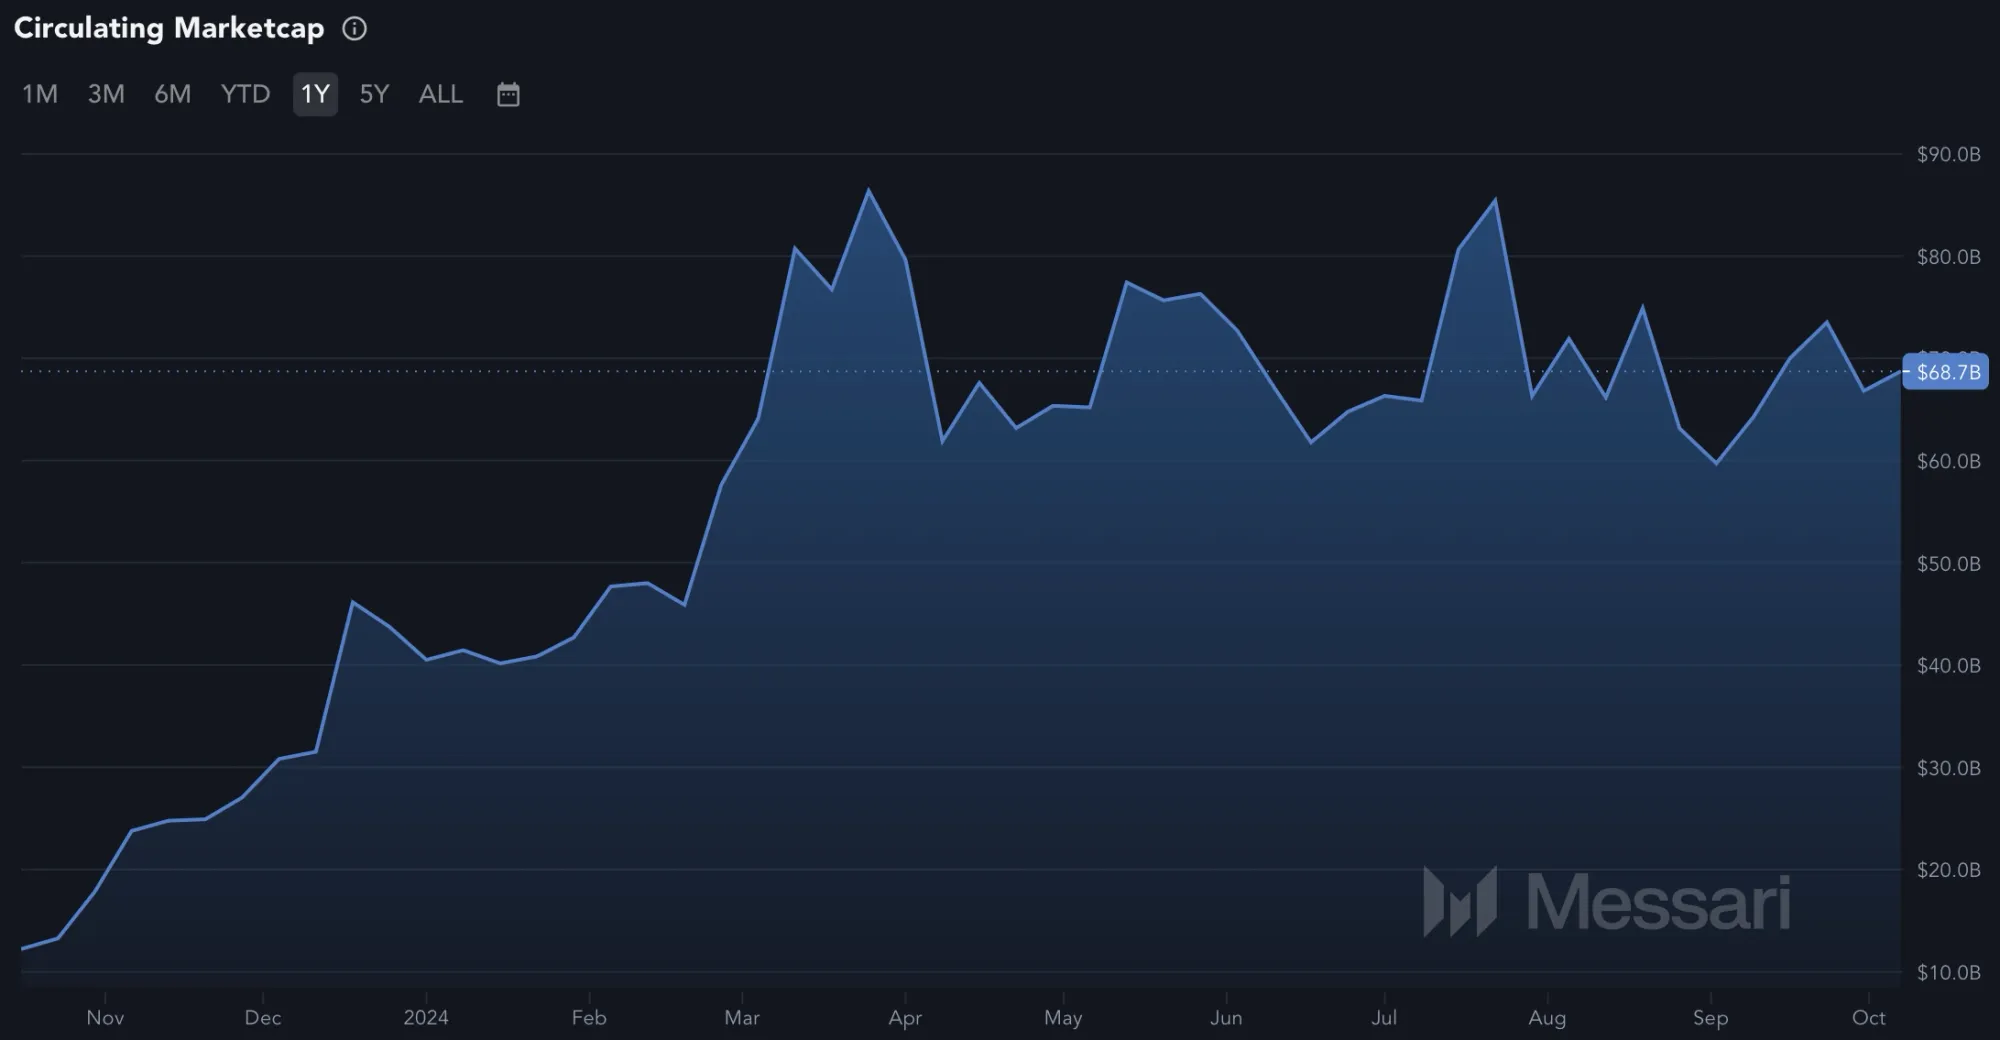Click the late-March peak on the line

(868, 189)
